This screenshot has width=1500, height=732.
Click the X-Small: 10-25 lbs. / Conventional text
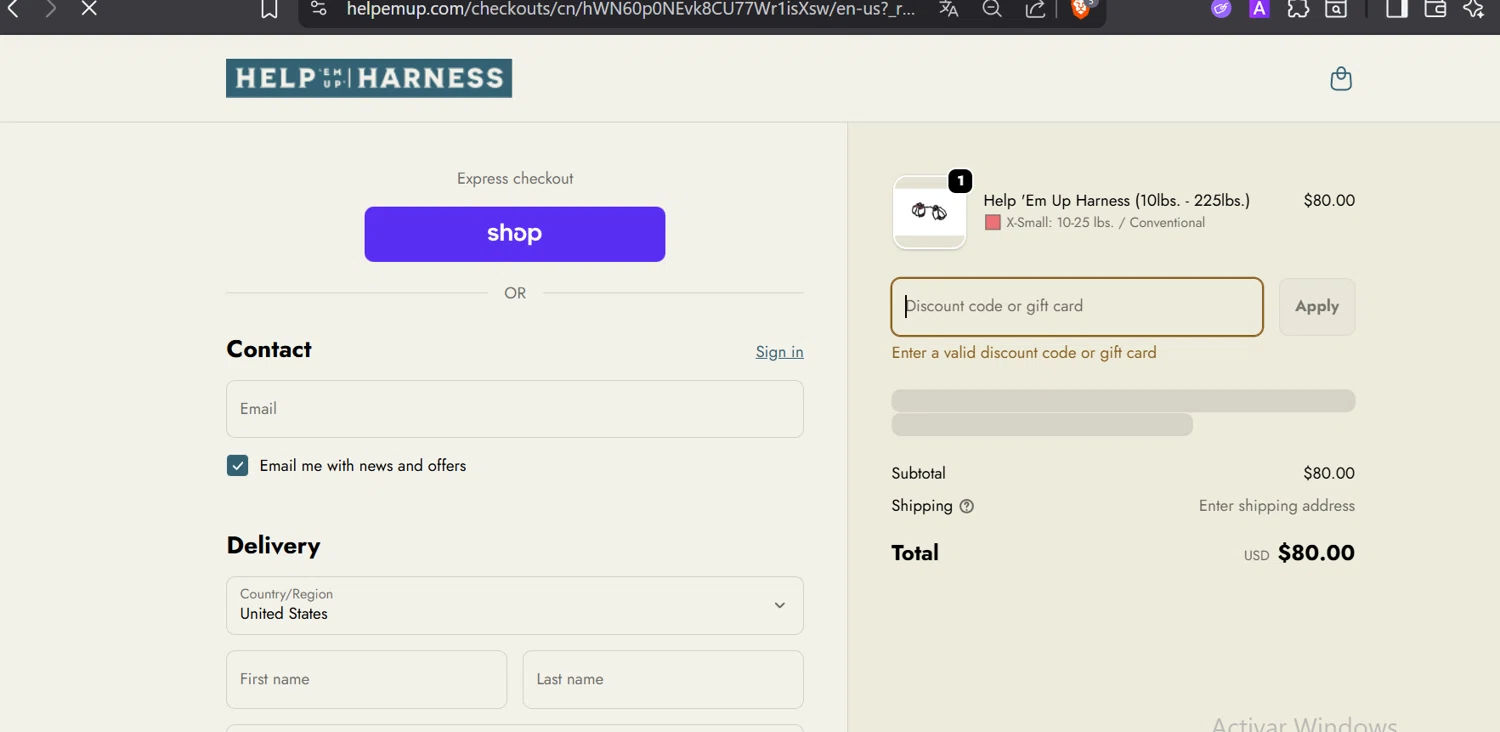[x=1105, y=223]
